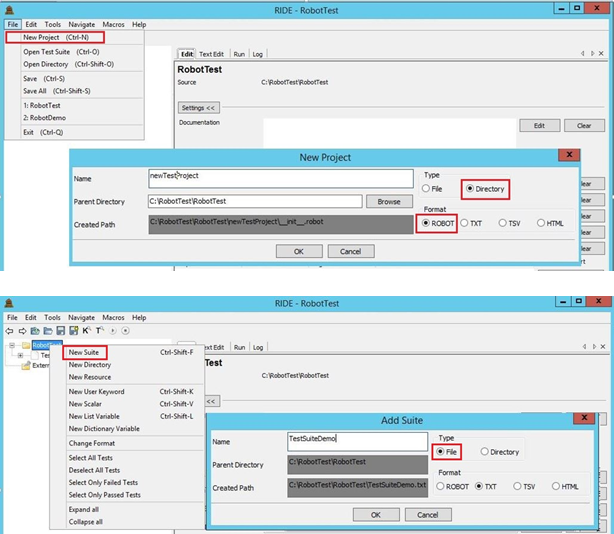Select File type in New Project dialog
Screen dimensions: 614x534
[432, 189]
